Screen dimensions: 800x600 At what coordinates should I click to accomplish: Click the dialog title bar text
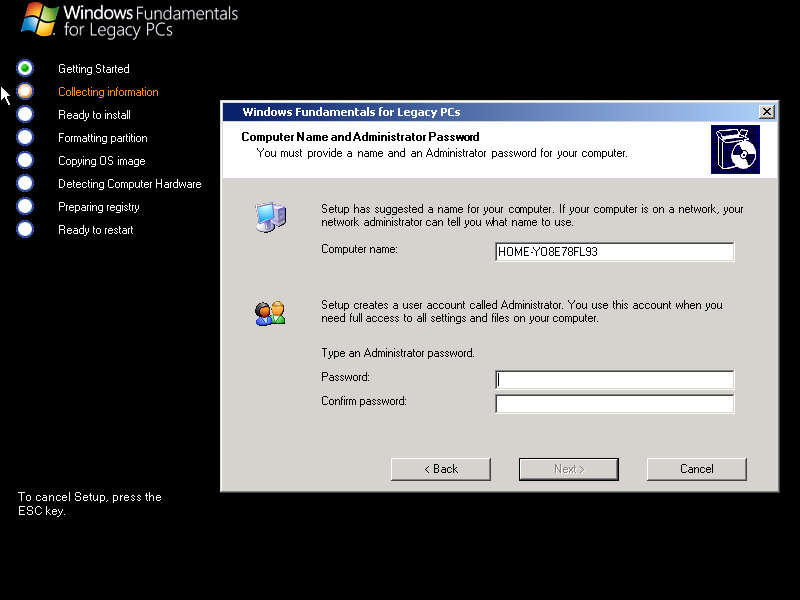351,112
